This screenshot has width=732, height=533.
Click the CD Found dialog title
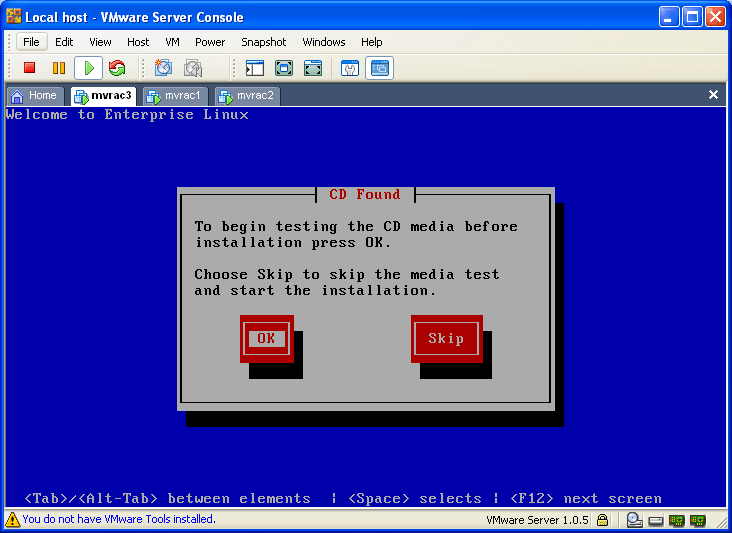click(365, 194)
